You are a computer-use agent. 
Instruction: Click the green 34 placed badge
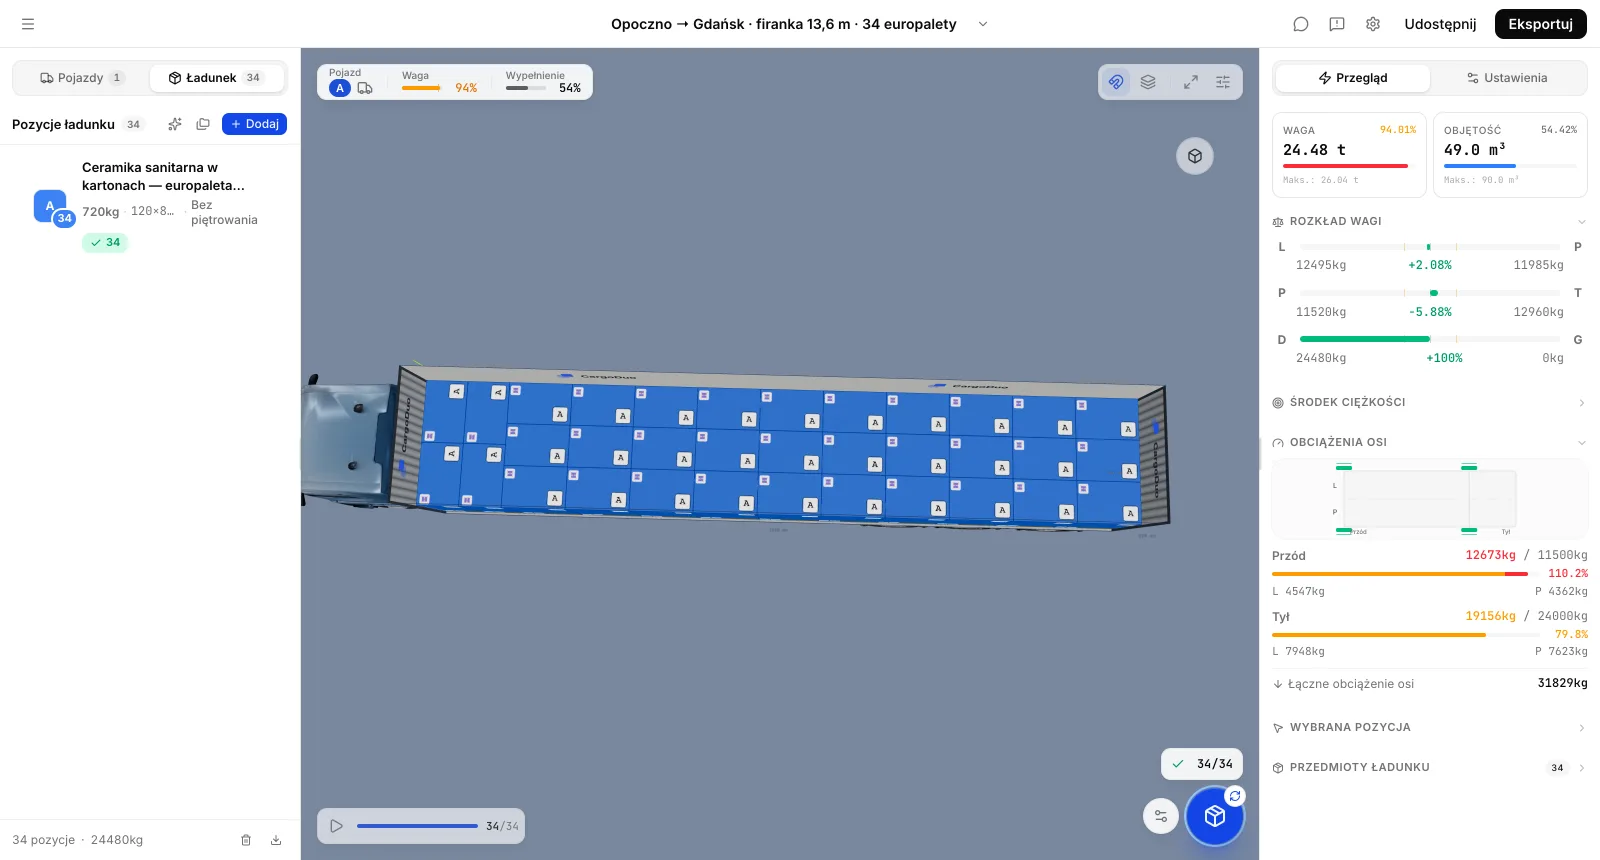point(105,242)
